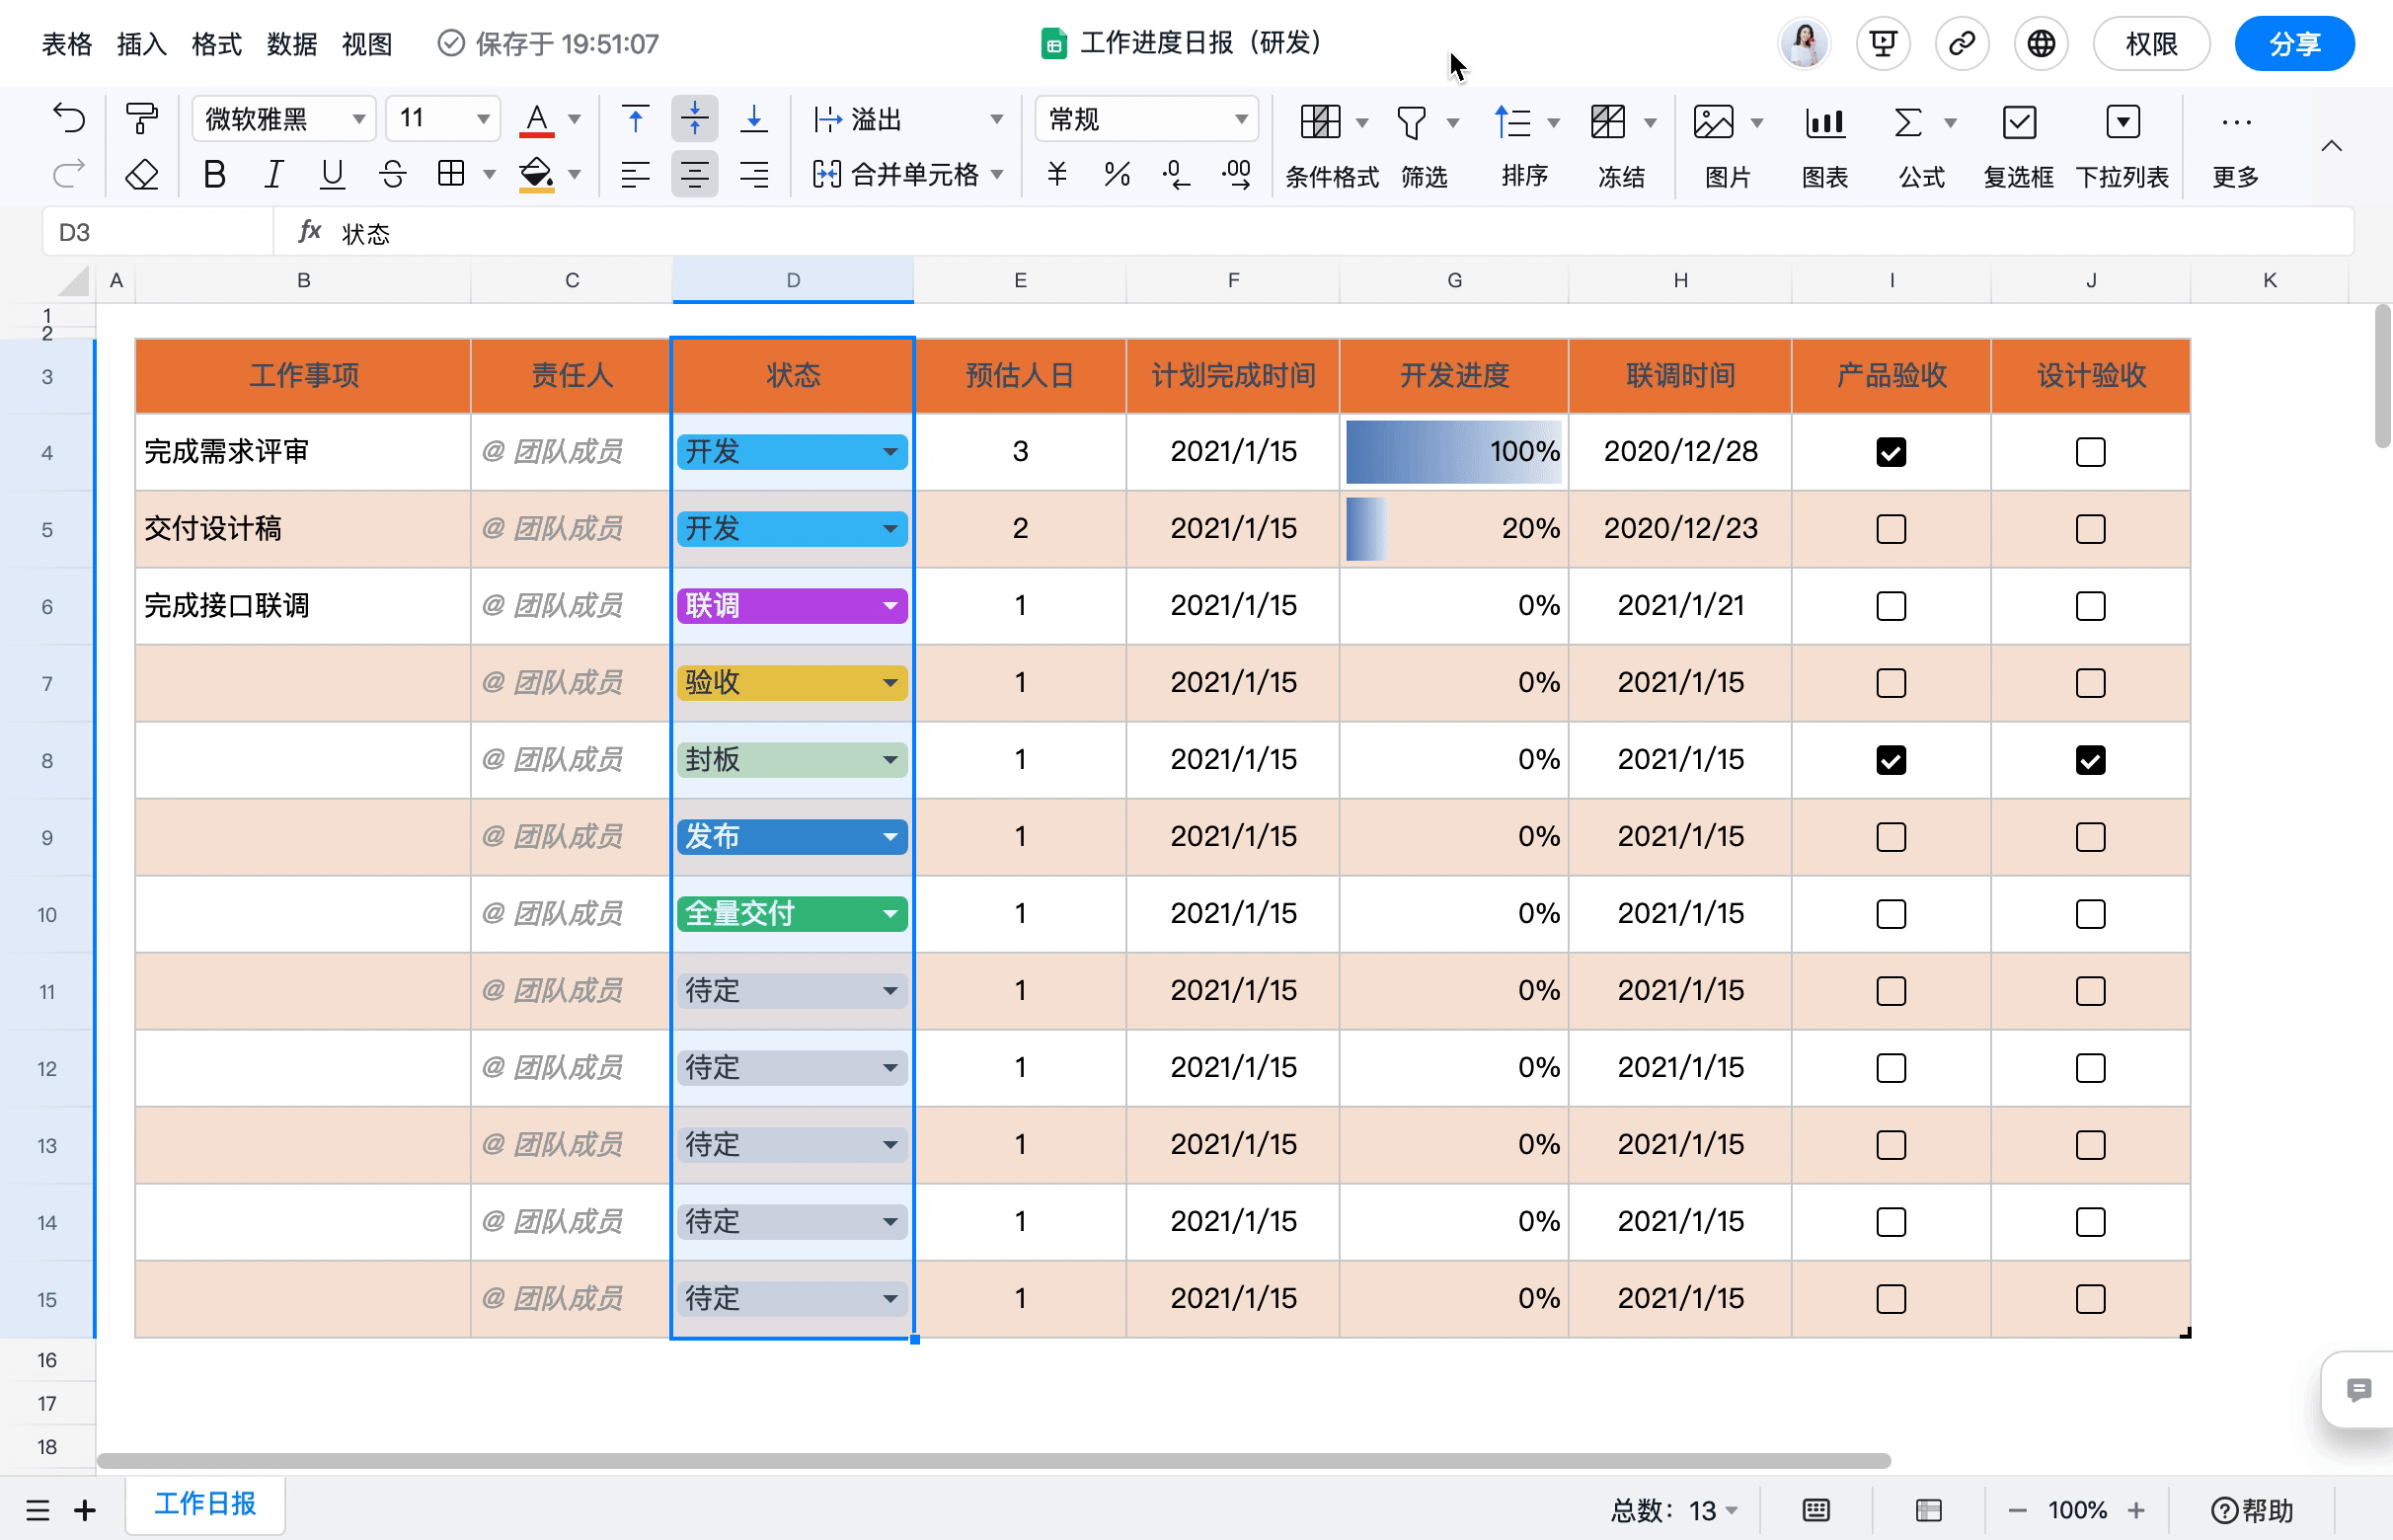This screenshot has width=2393, height=1540.
Task: Click the blue 分享 button
Action: point(2293,44)
